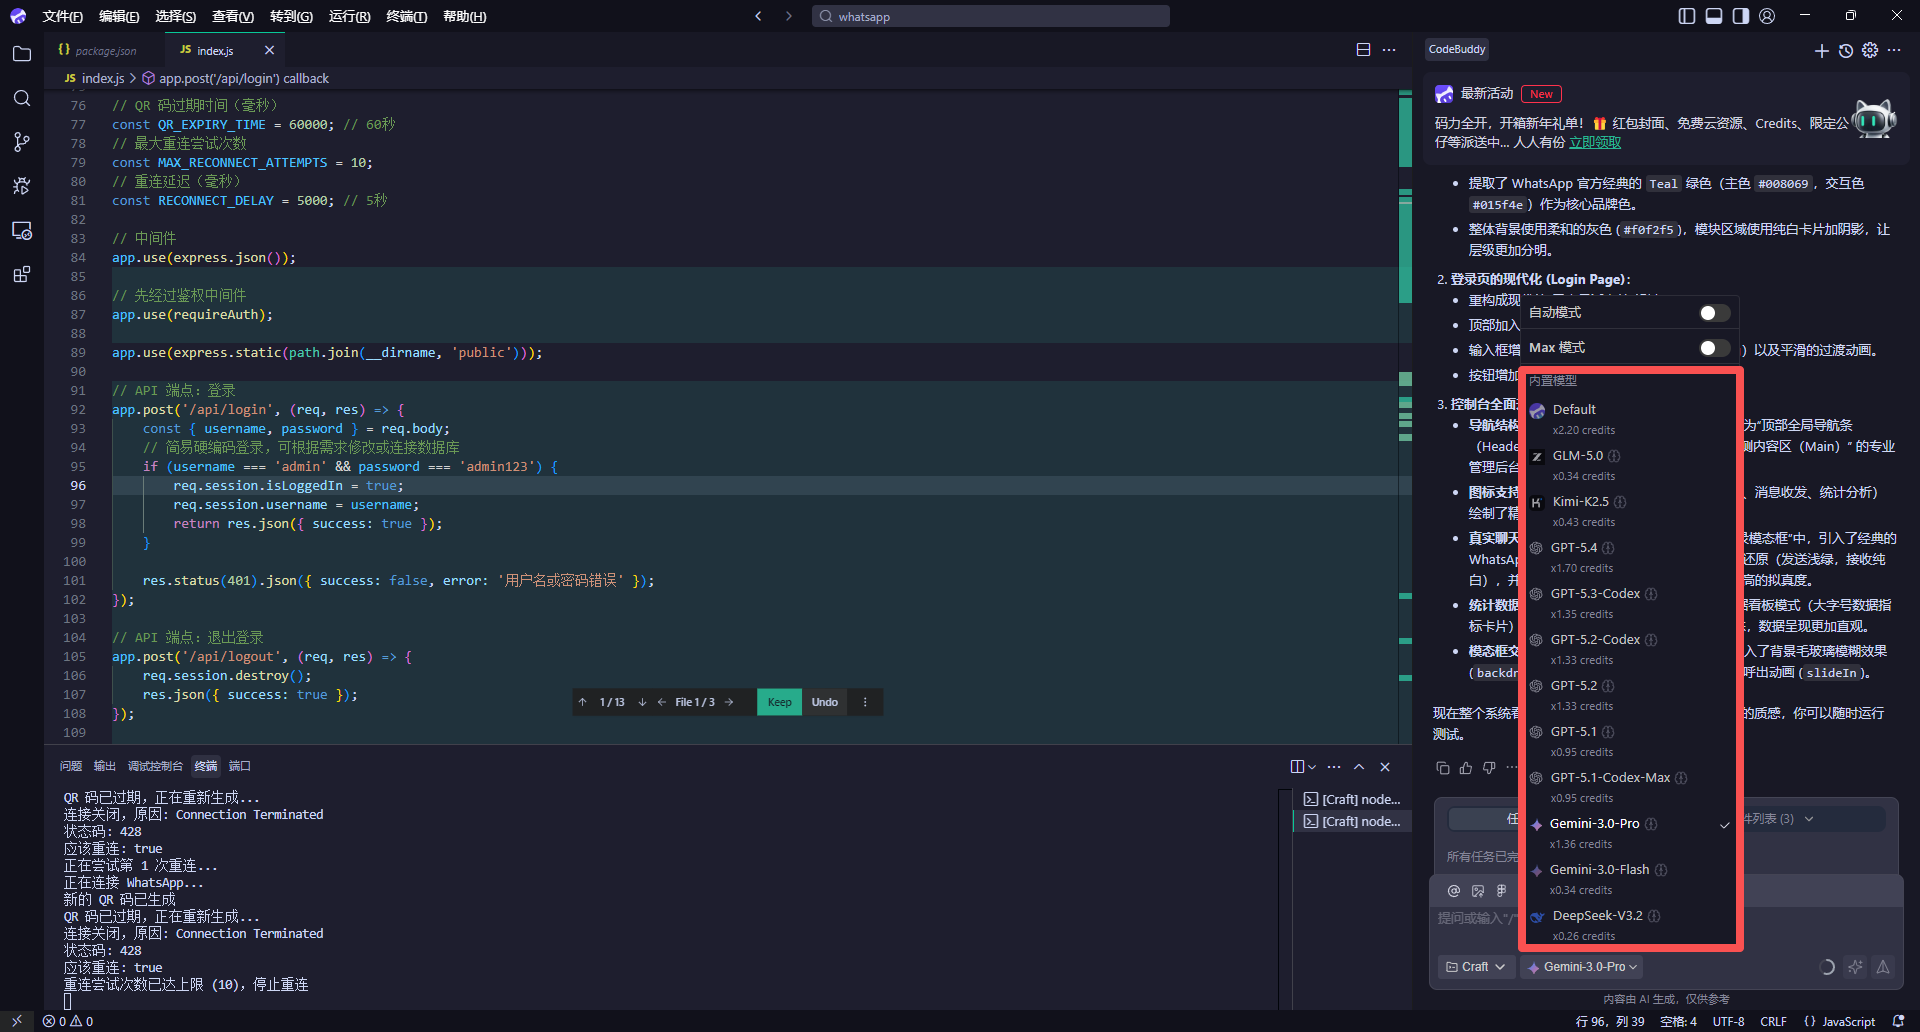The height and width of the screenshot is (1032, 1920).
Task: Open the Explorer view in activity bar
Action: click(x=22, y=54)
